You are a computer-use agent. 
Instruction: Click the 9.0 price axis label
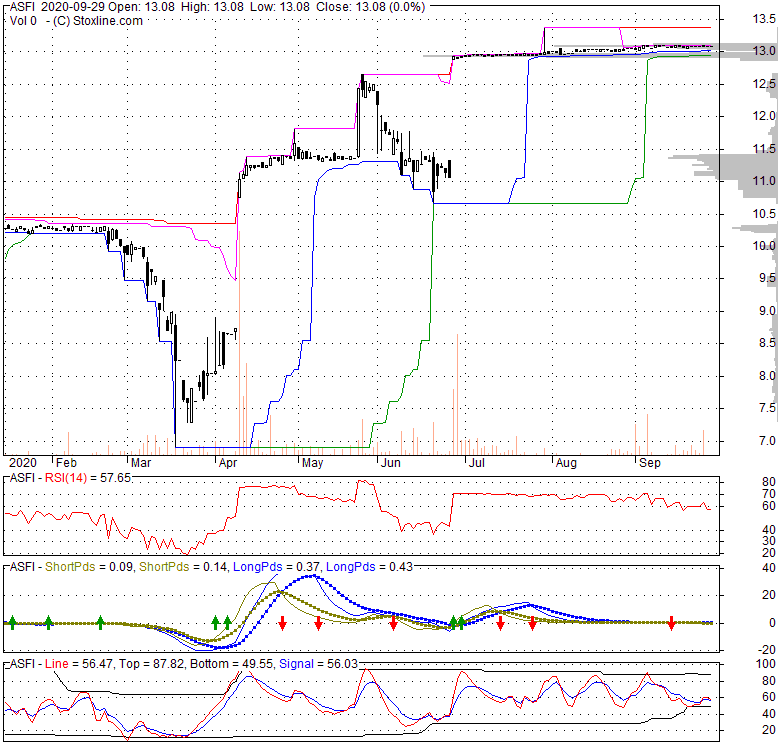[x=767, y=311]
